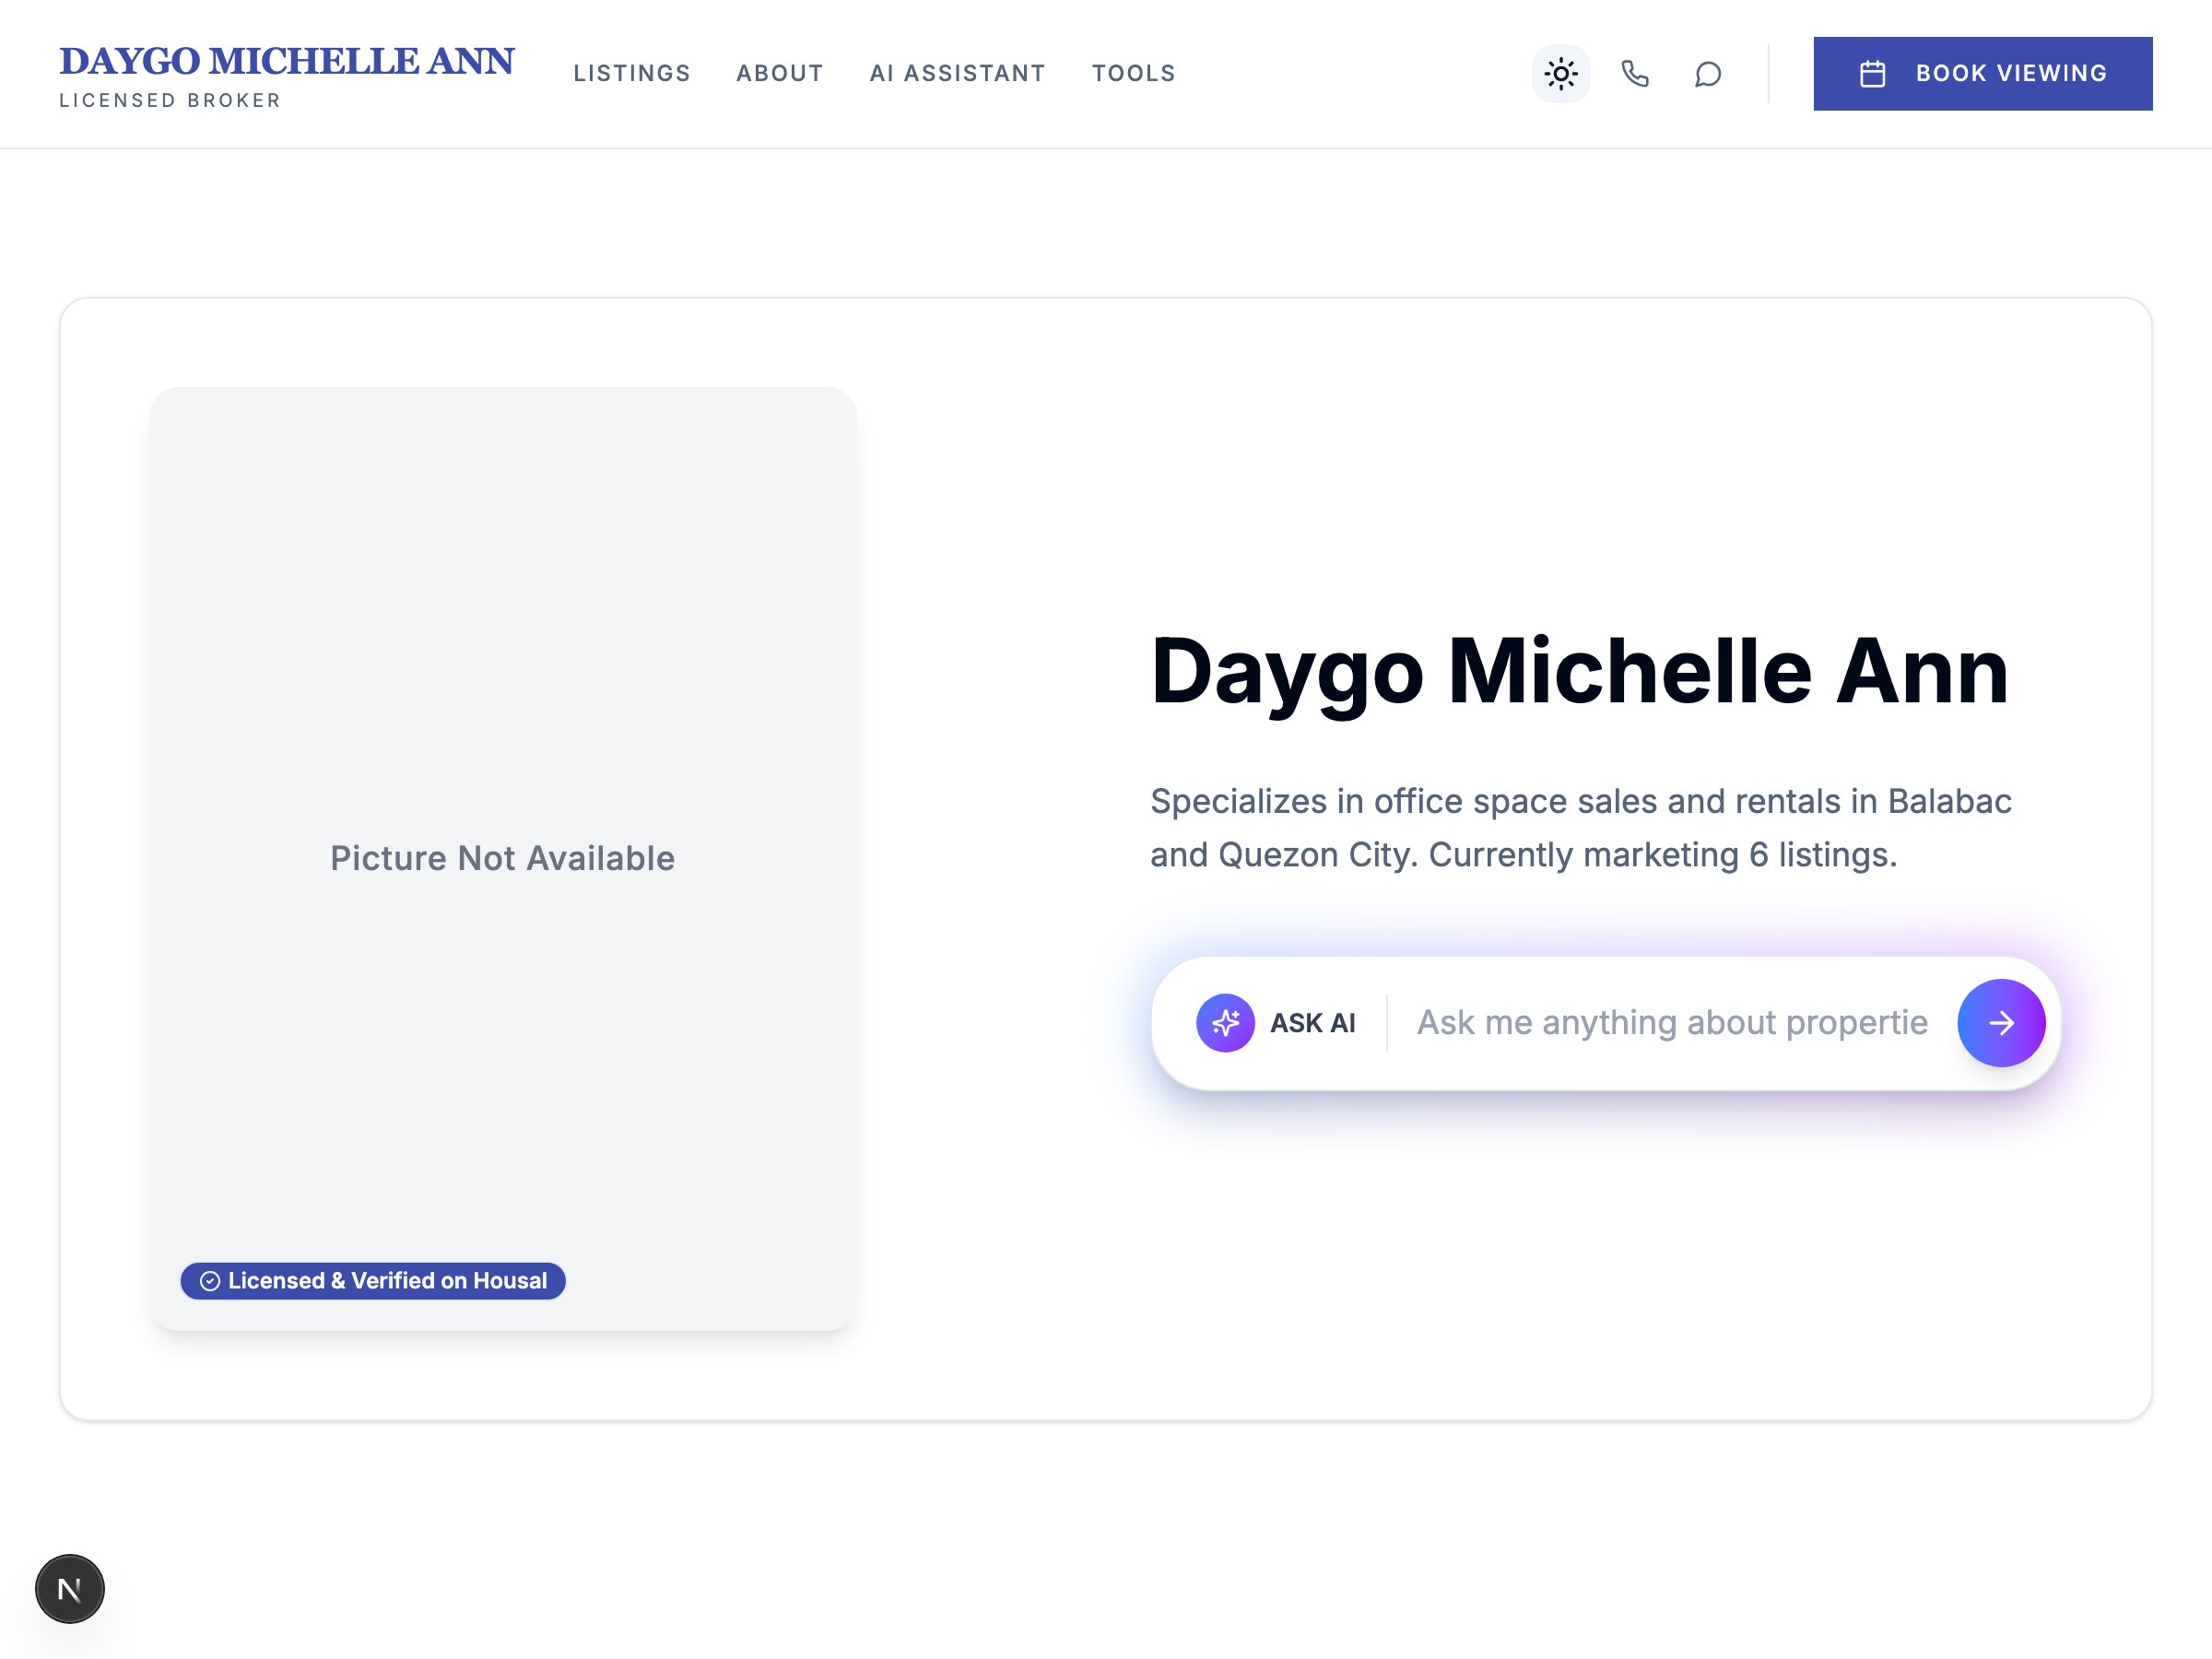Focus the Ask me anything input field
Screen dimensions: 2212x1659
1672,1023
